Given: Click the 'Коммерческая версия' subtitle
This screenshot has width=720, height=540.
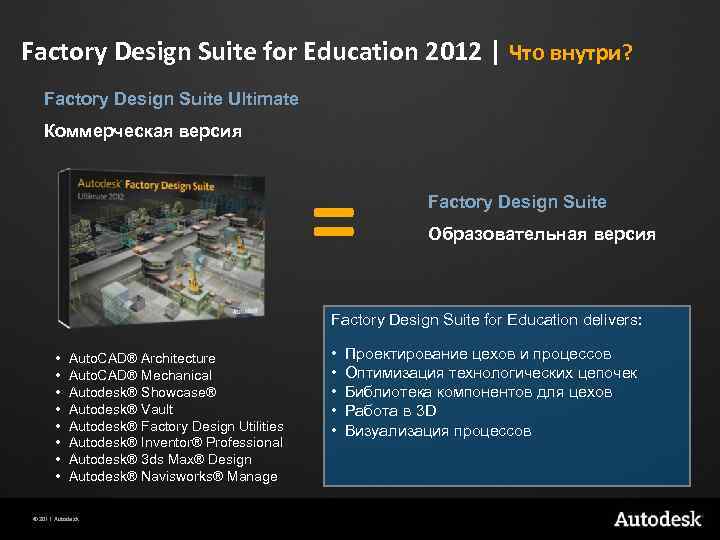Looking at the screenshot, I should tap(142, 131).
